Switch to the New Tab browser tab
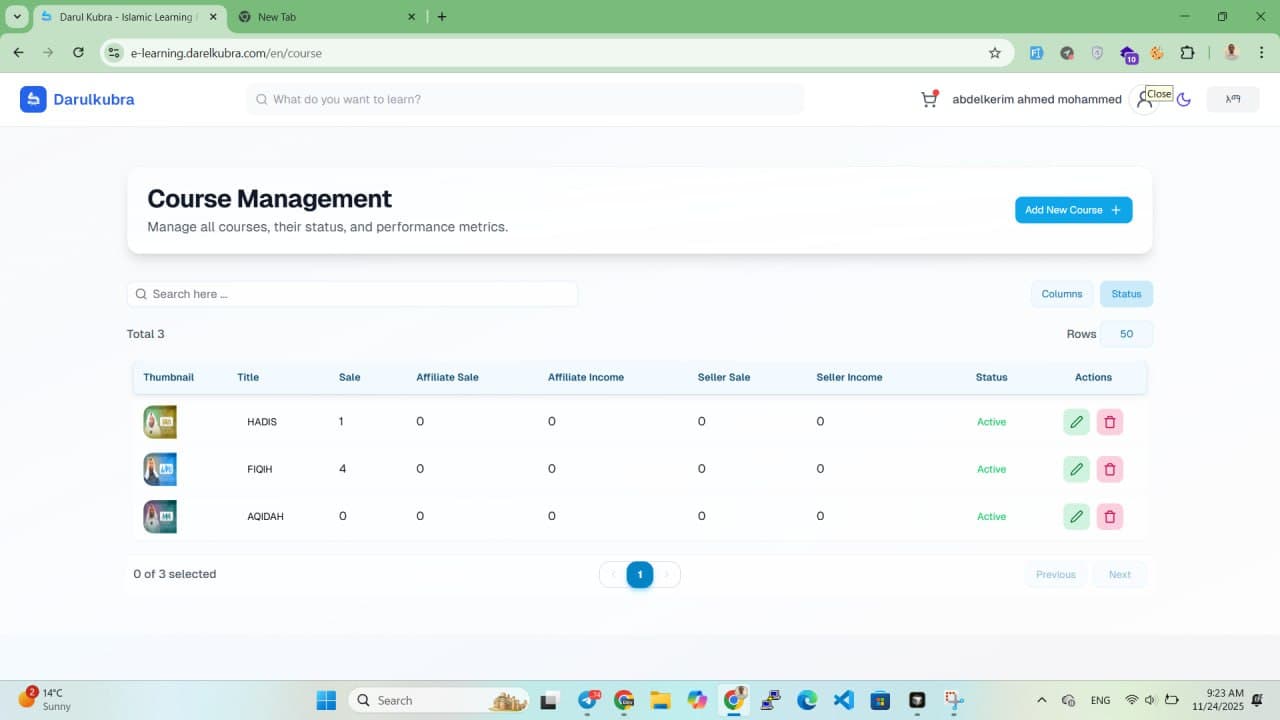The width and height of the screenshot is (1280, 720). [x=320, y=17]
